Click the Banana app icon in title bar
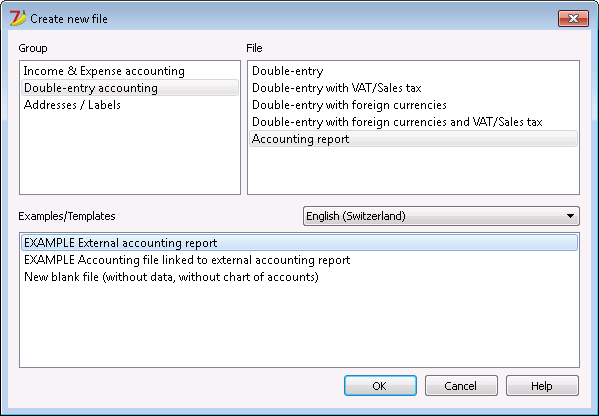Image resolution: width=599 pixels, height=416 pixels. pyautogui.click(x=18, y=18)
